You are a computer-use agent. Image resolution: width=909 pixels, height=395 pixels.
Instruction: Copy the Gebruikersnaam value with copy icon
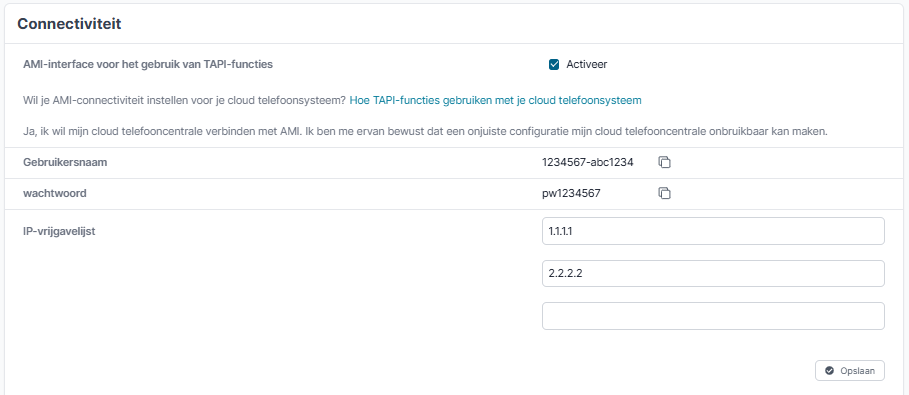[664, 162]
